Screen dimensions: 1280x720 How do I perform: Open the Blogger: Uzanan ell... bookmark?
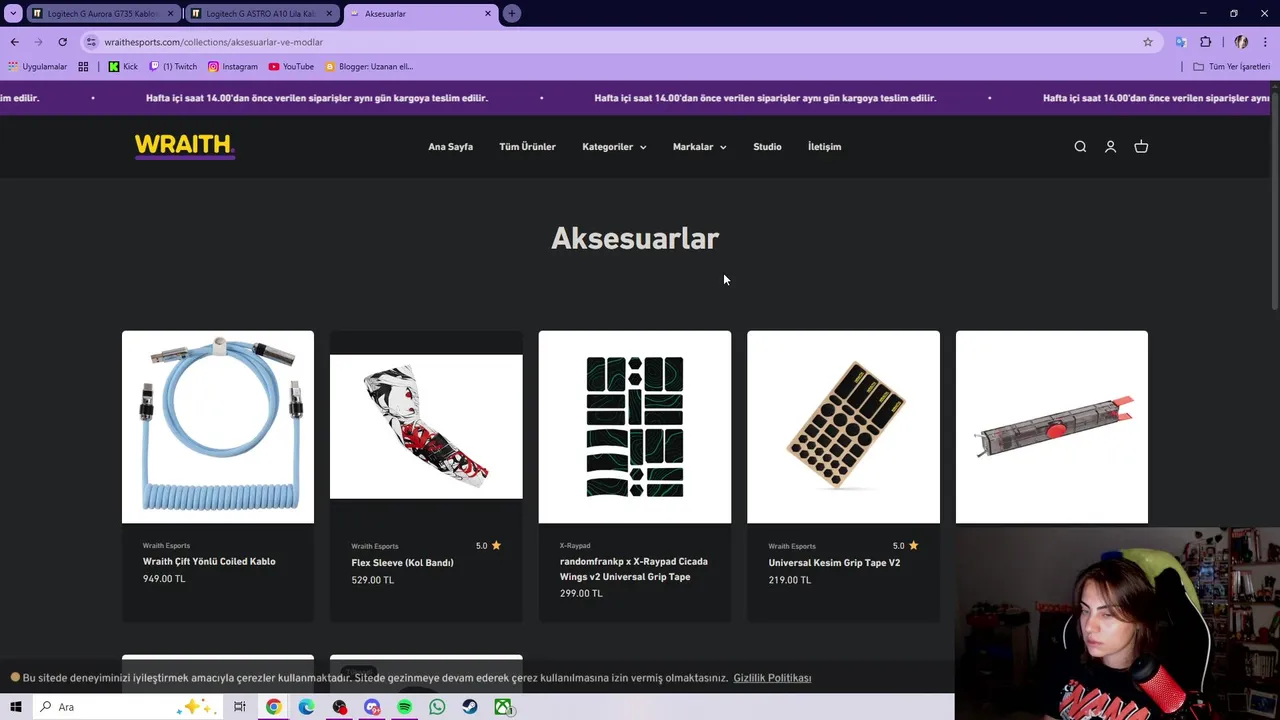369,66
